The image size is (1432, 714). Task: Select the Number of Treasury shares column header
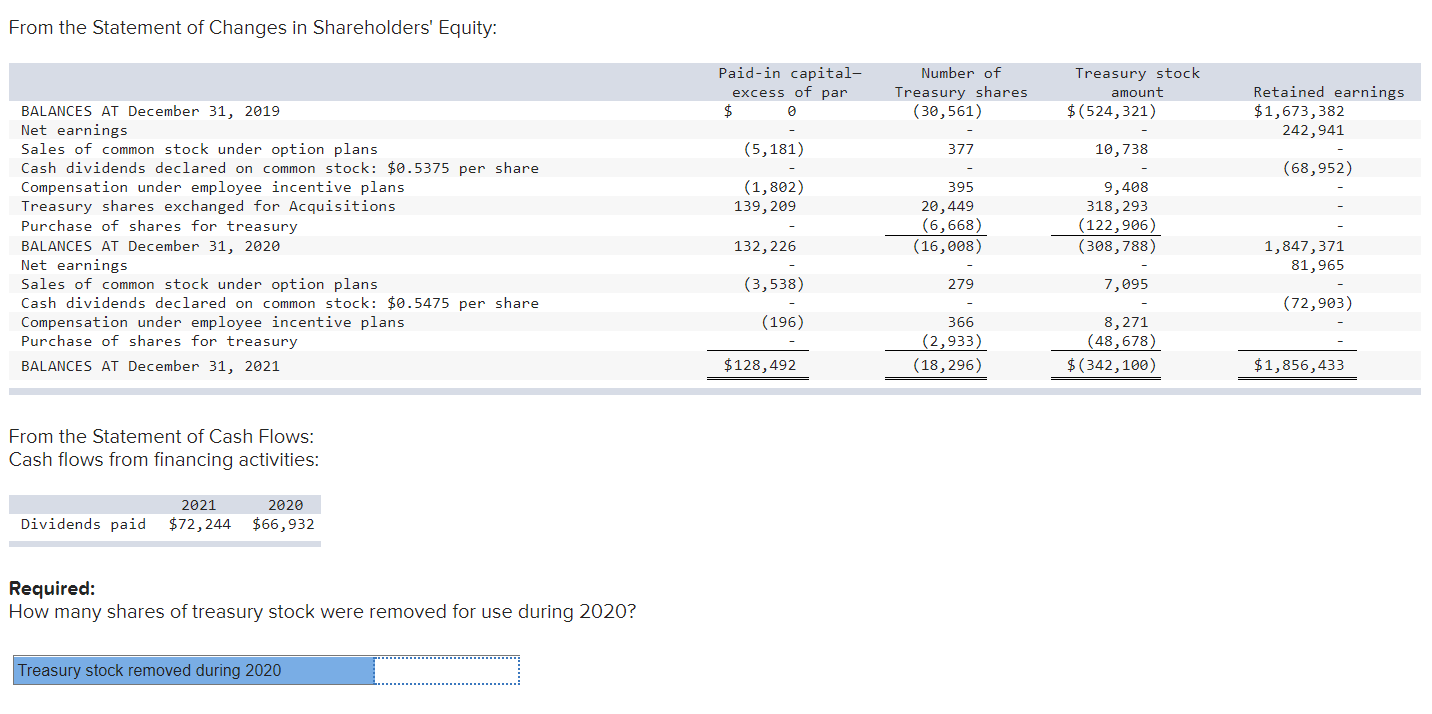pyautogui.click(x=960, y=80)
